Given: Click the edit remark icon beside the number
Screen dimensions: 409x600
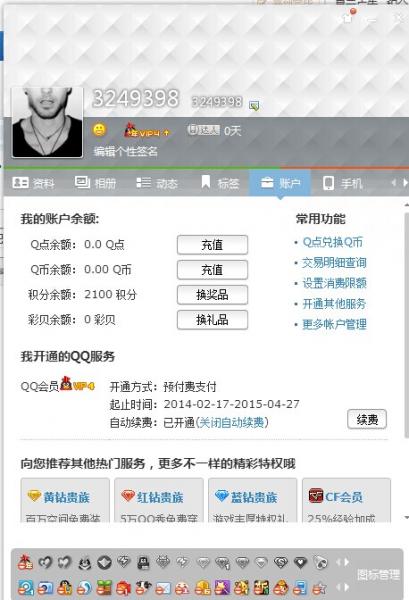Looking at the screenshot, I should (x=254, y=105).
